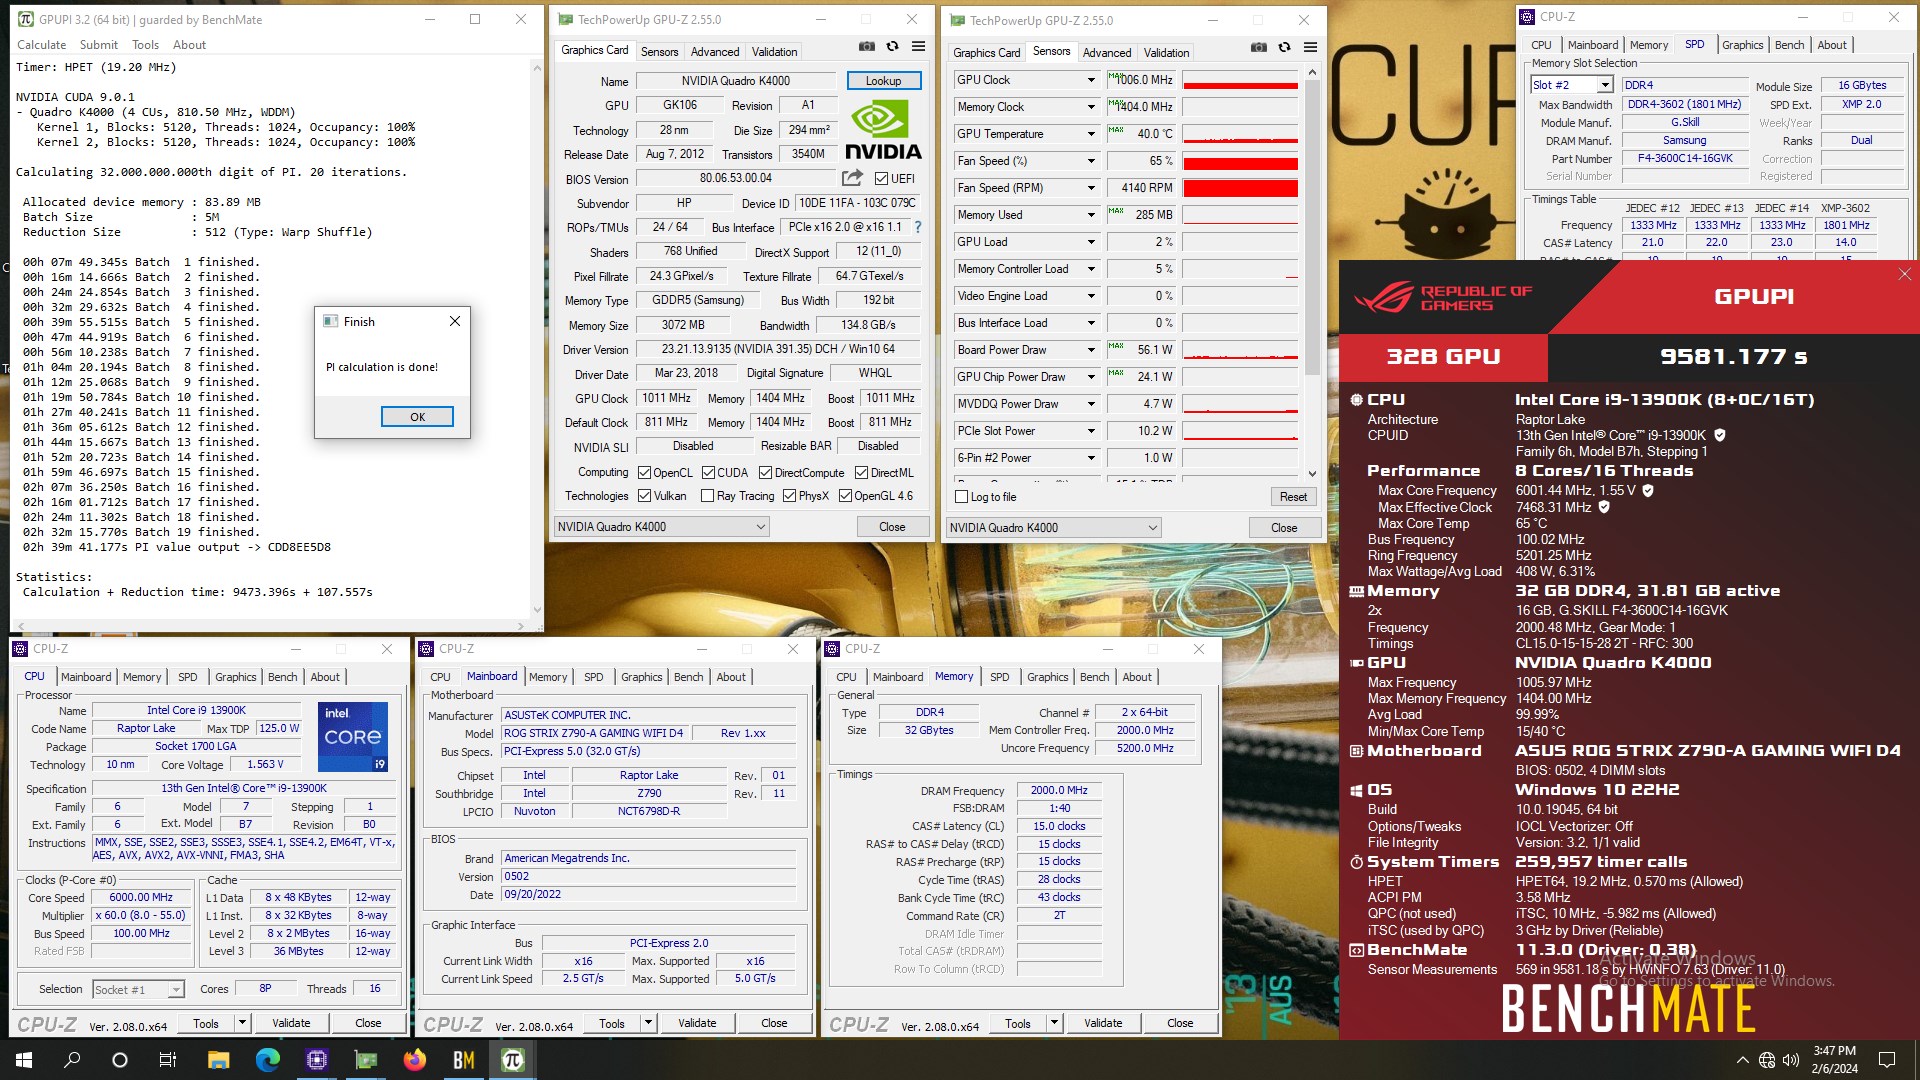The width and height of the screenshot is (1920, 1080).
Task: Show hidden system tray icons
Action: click(1743, 1060)
